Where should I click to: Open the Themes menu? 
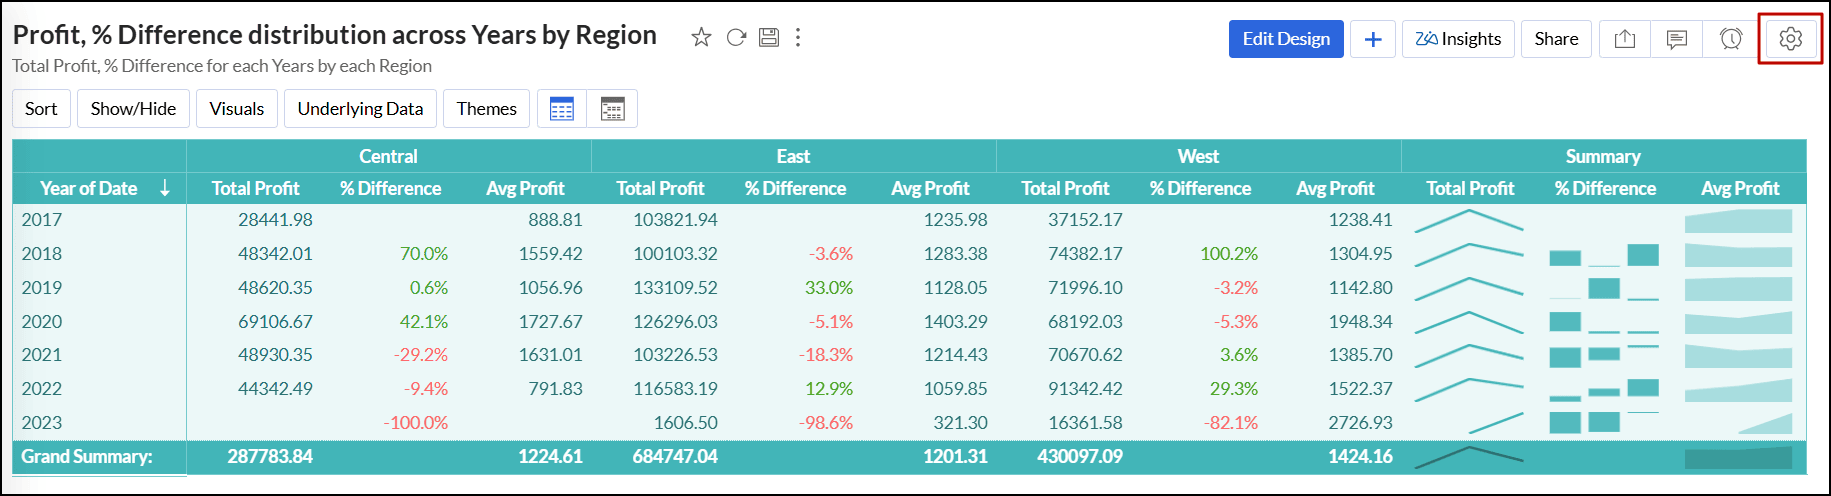[x=487, y=109]
